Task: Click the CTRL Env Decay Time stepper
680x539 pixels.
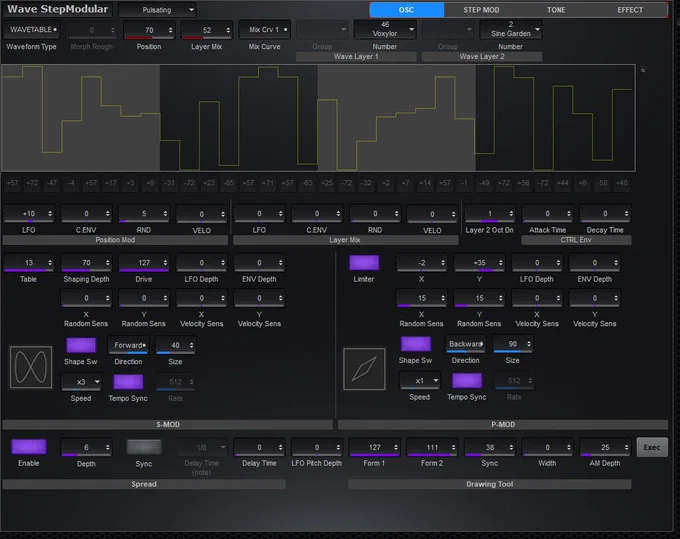Action: click(605, 213)
